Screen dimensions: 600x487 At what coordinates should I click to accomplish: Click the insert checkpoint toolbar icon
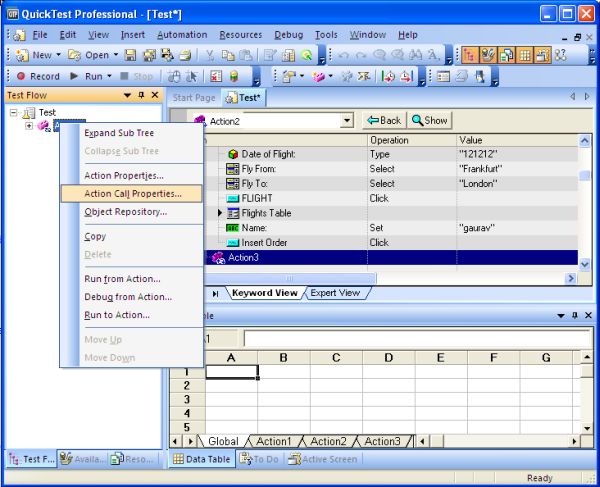tap(289, 77)
